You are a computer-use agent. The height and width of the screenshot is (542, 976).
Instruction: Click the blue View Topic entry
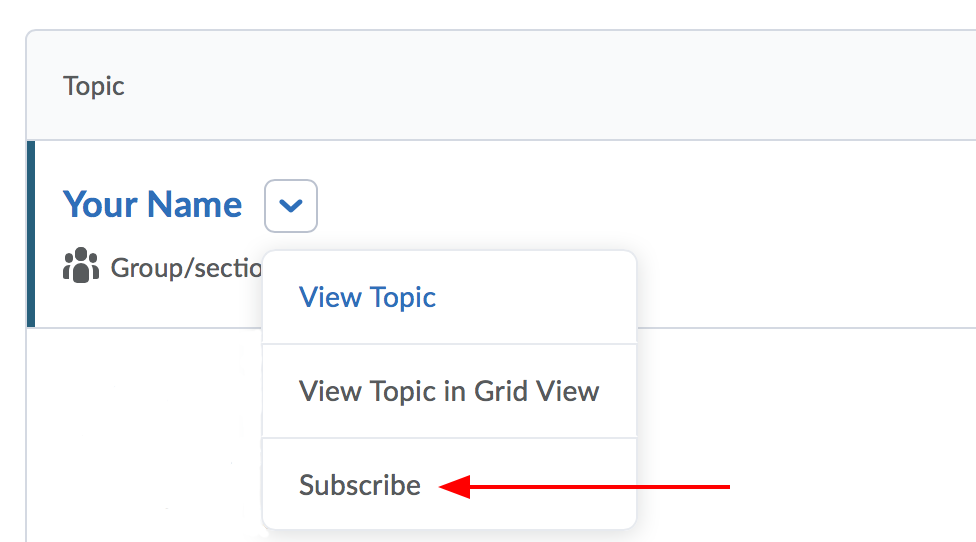pos(367,297)
